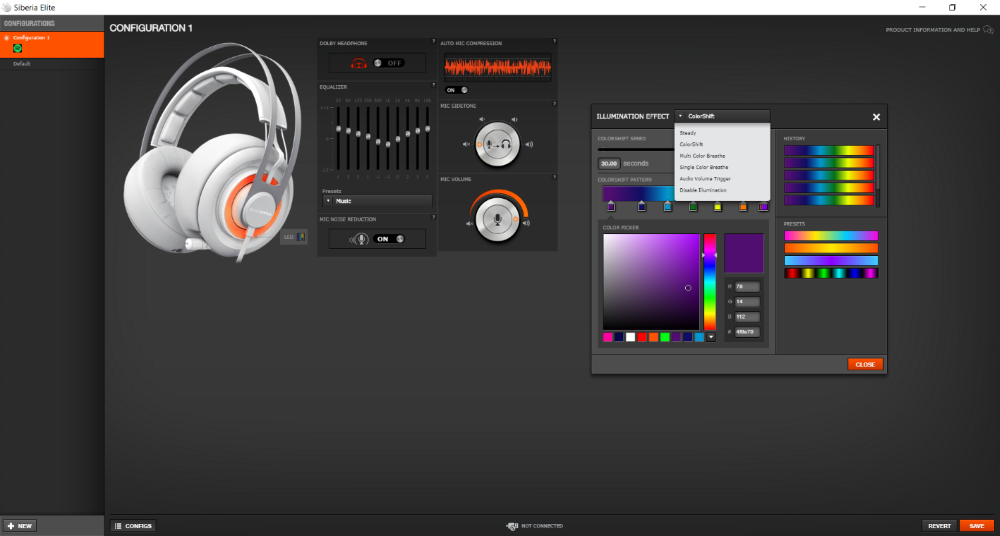Click the 1k equalizer slider handle
The width and height of the screenshot is (1000, 536).
[x=388, y=145]
